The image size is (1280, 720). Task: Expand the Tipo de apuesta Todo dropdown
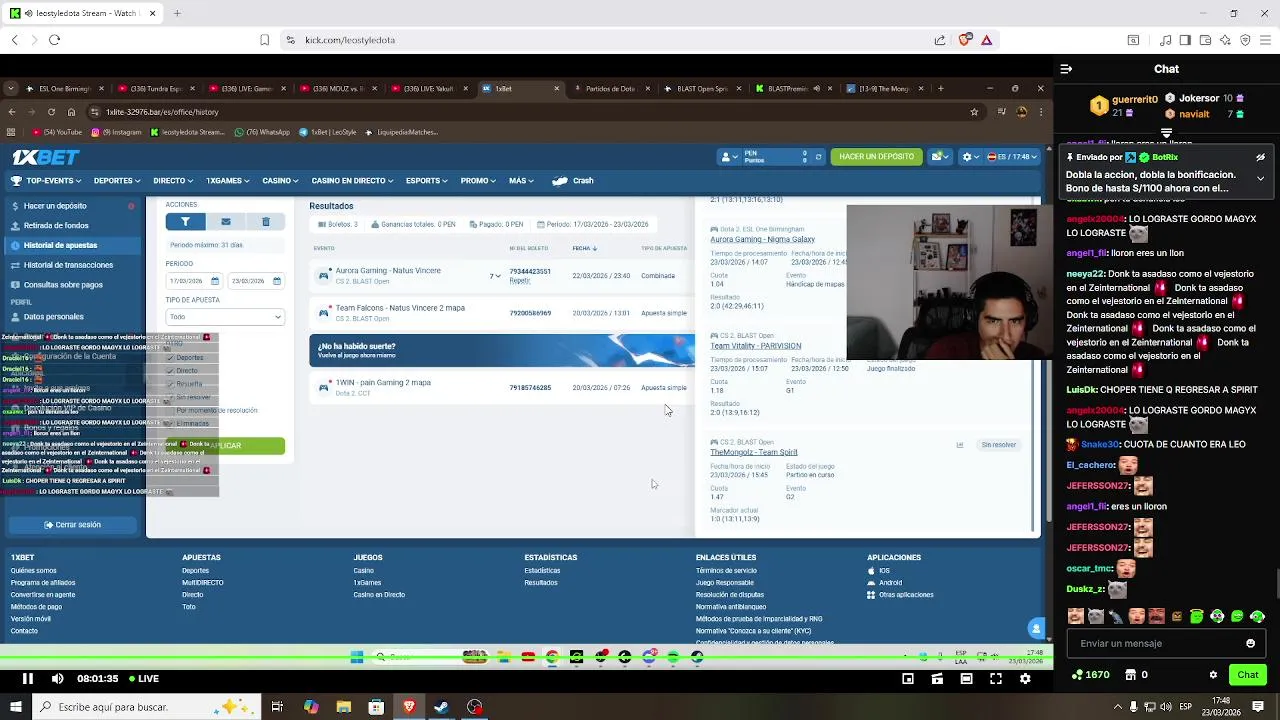tap(225, 317)
